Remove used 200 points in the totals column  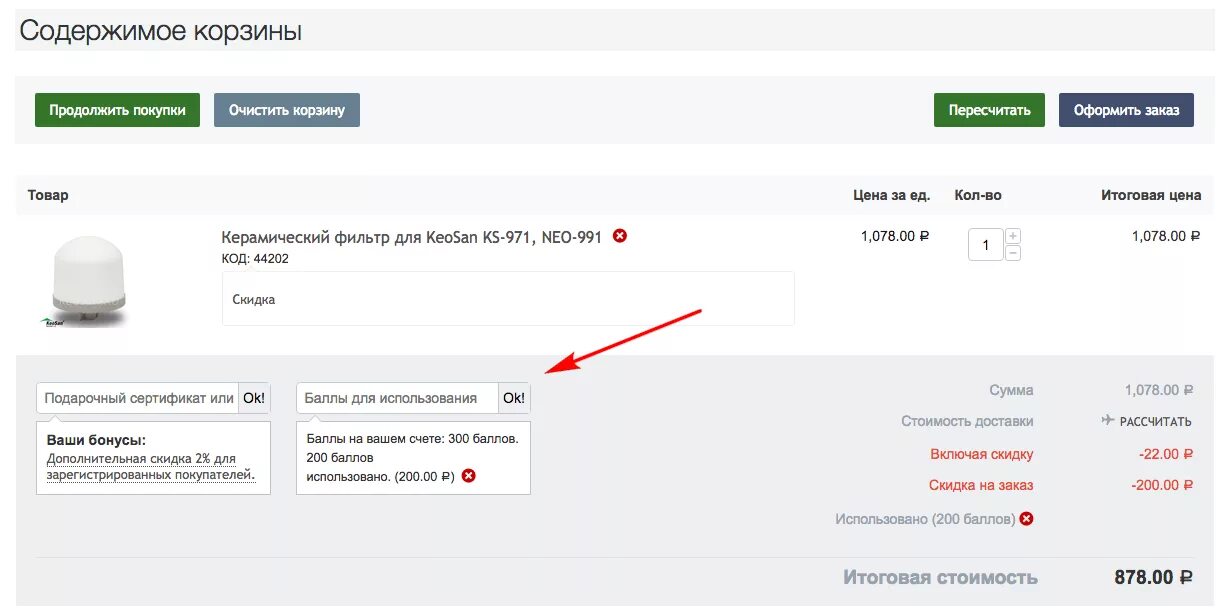[1026, 519]
